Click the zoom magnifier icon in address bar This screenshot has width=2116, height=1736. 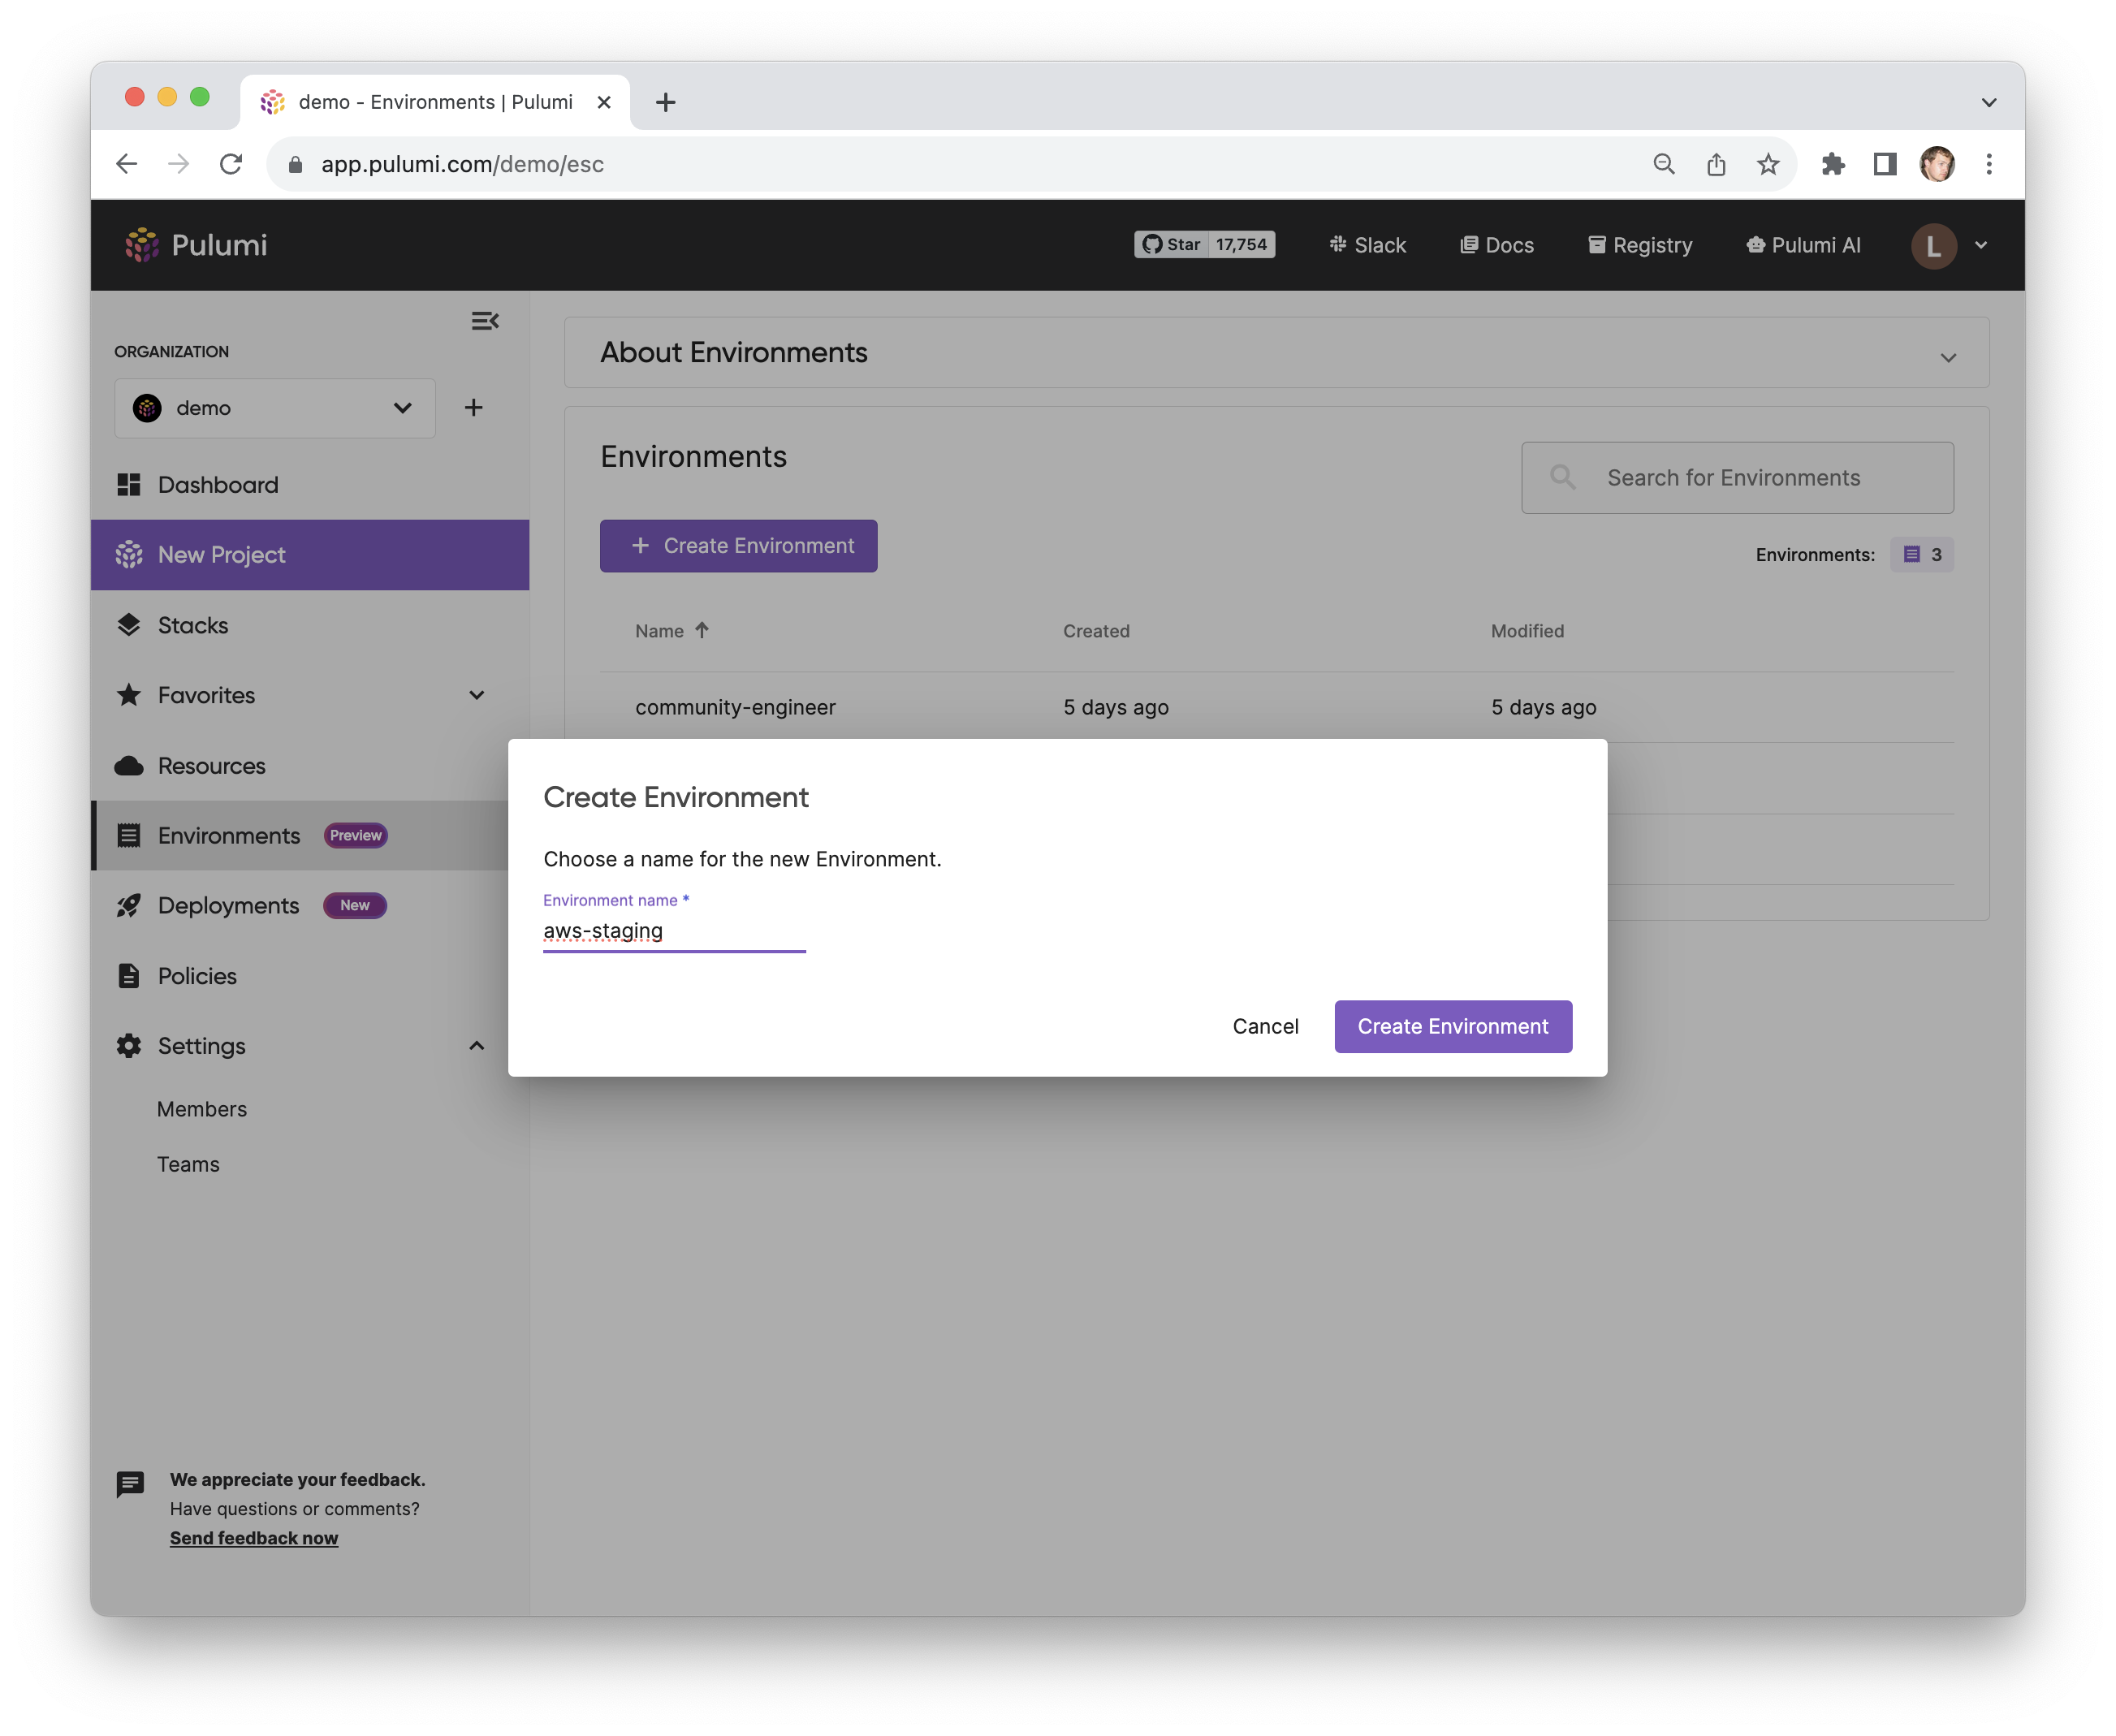pos(1663,164)
